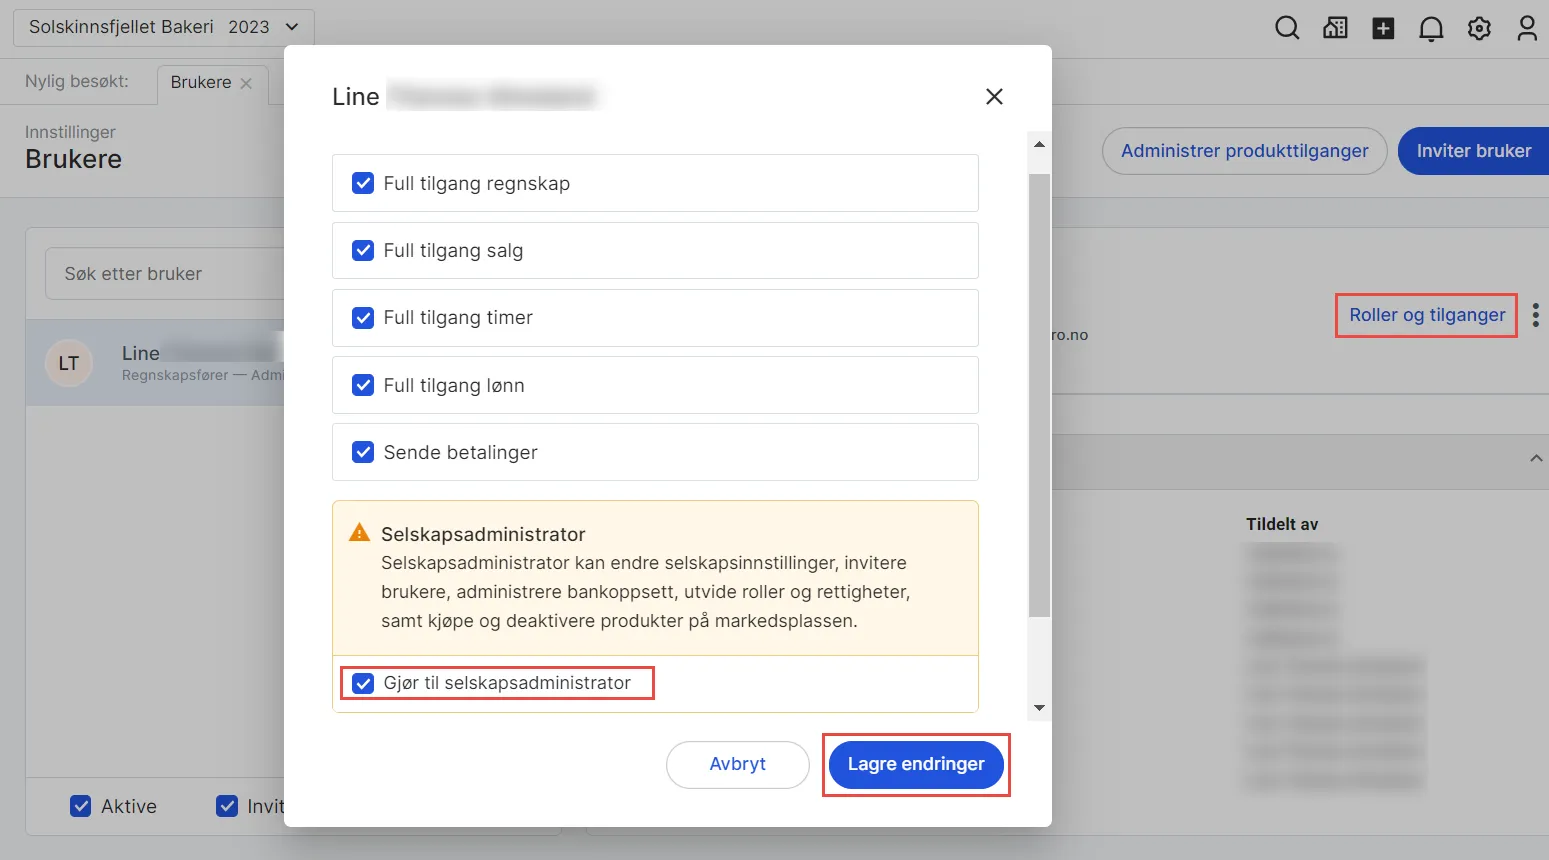Open the create new (plus) icon
This screenshot has width=1549, height=860.
point(1383,28)
